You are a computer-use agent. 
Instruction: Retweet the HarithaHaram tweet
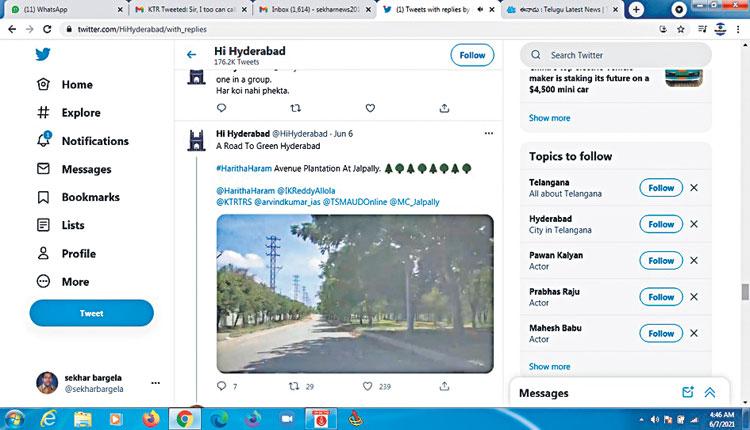point(296,386)
